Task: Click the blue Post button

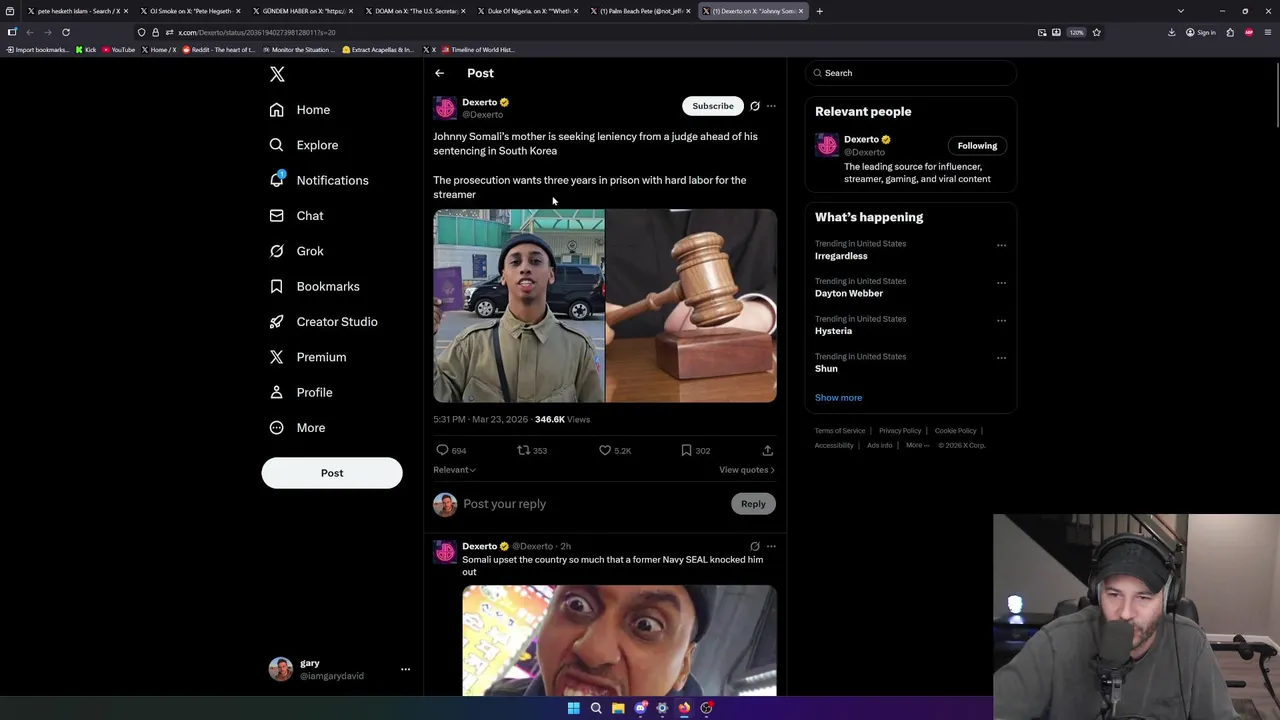Action: (x=332, y=473)
